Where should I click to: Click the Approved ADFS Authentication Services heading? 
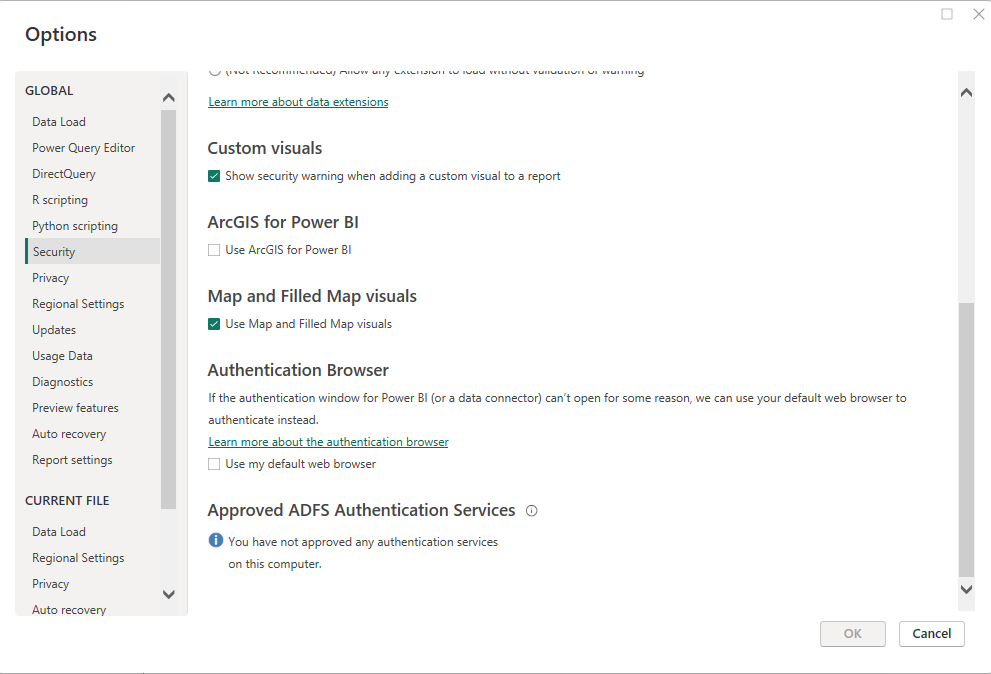(x=362, y=510)
